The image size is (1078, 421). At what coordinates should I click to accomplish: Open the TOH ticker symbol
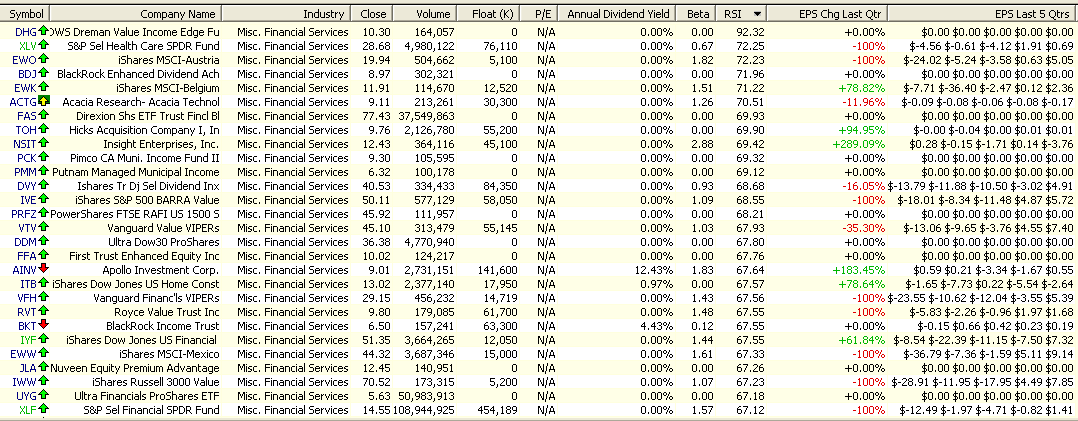(x=26, y=130)
